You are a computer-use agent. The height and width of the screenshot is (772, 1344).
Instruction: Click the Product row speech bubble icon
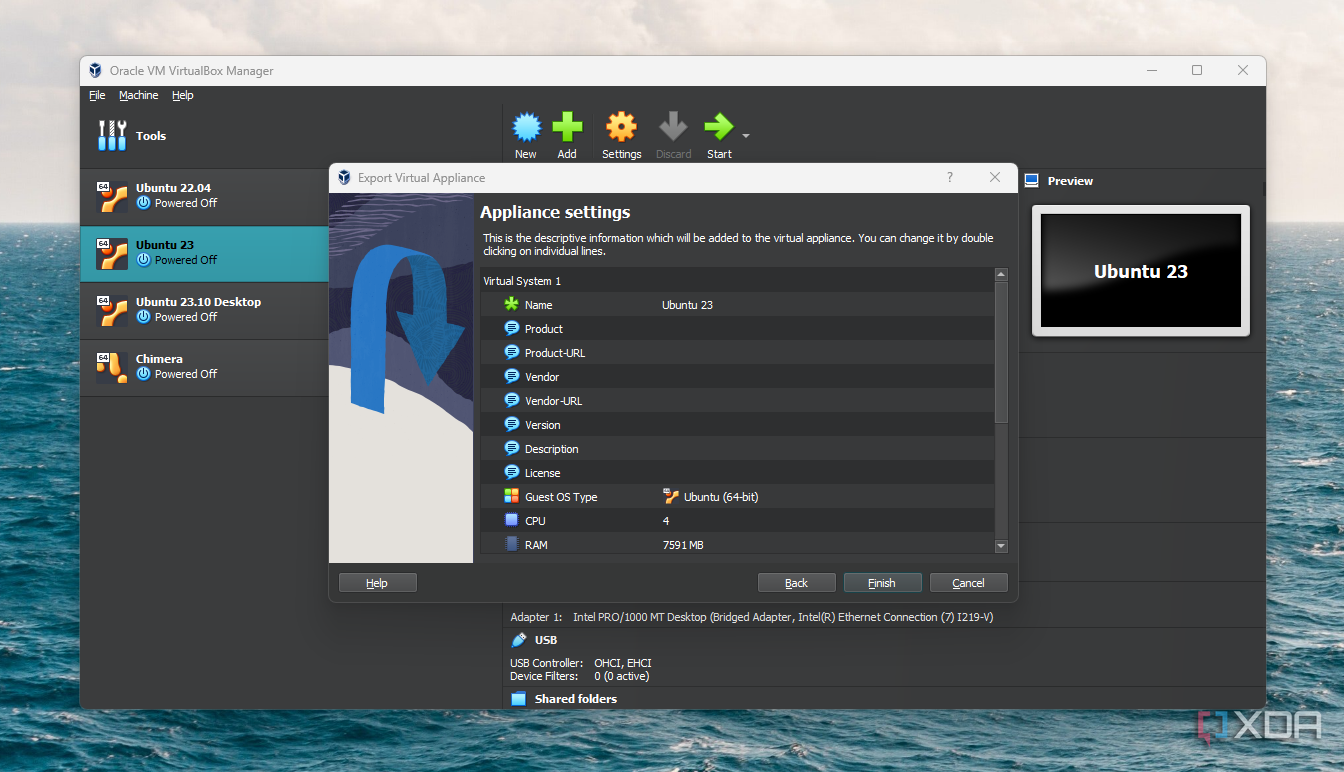pos(512,328)
